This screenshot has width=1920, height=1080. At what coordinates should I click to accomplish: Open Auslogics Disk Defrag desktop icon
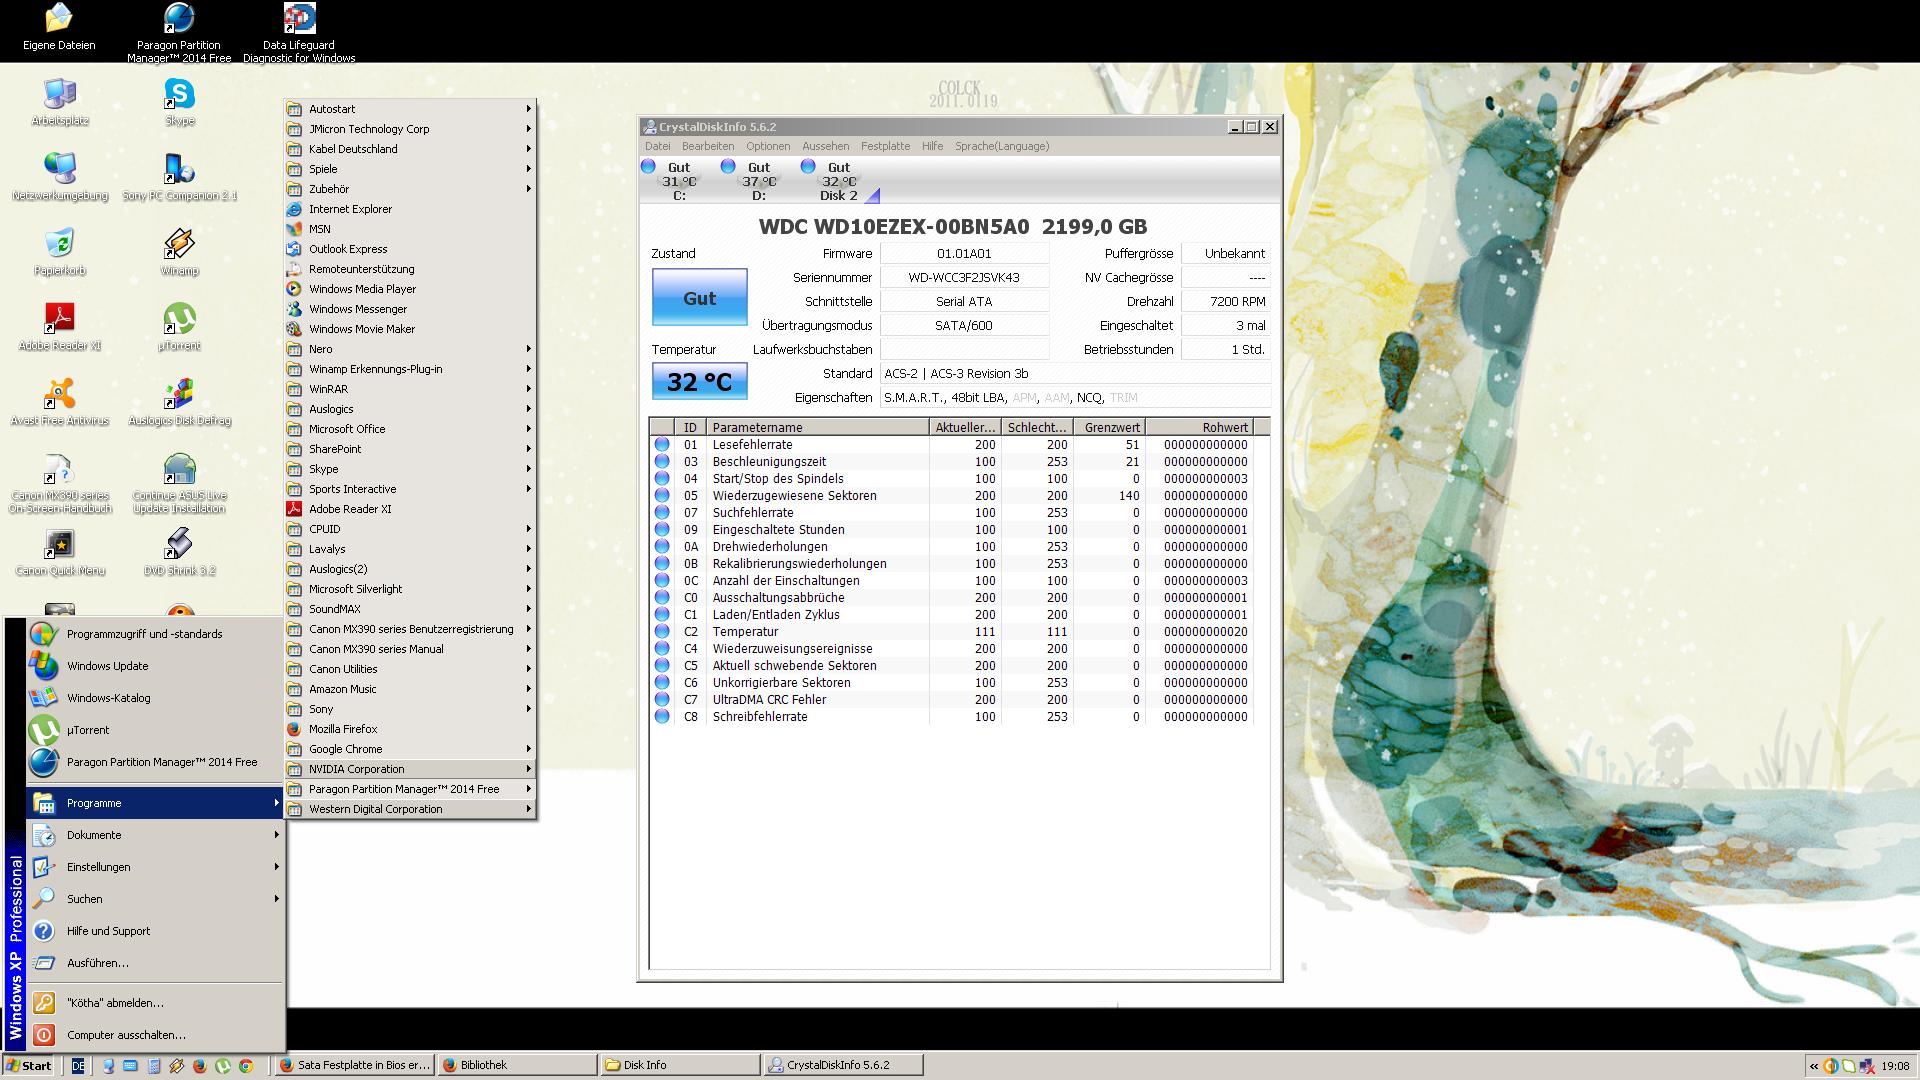[x=179, y=397]
